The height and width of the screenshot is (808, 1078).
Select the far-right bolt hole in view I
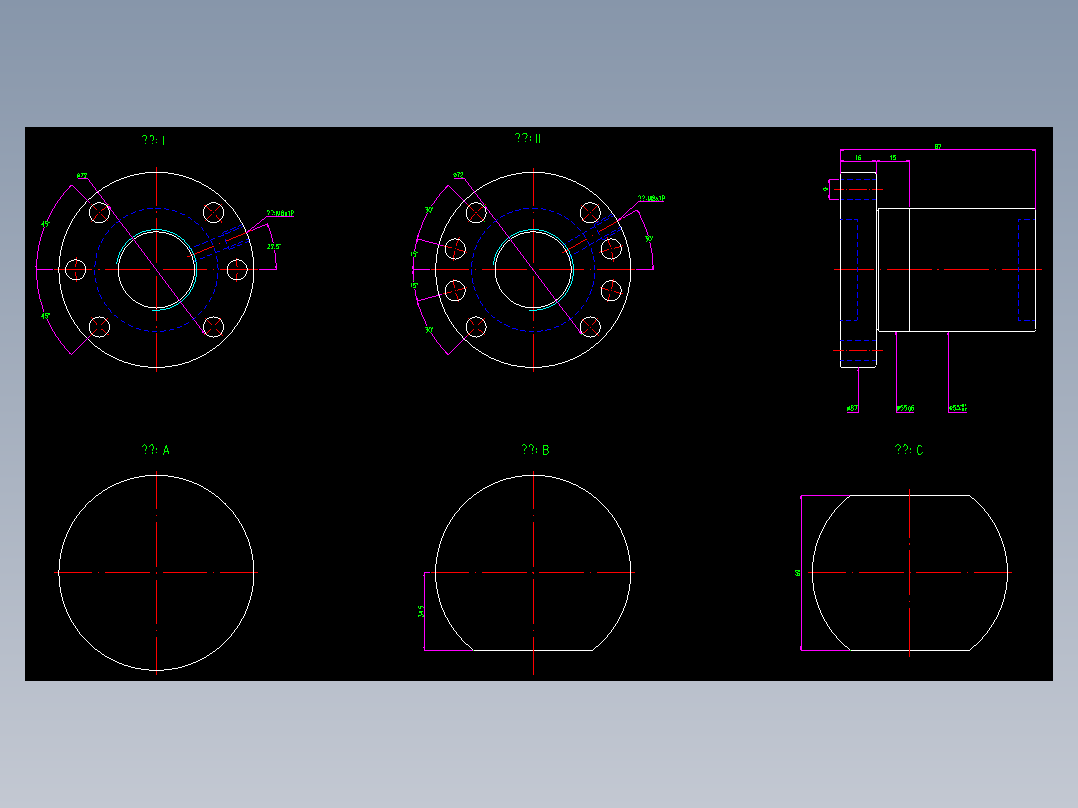[237, 270]
